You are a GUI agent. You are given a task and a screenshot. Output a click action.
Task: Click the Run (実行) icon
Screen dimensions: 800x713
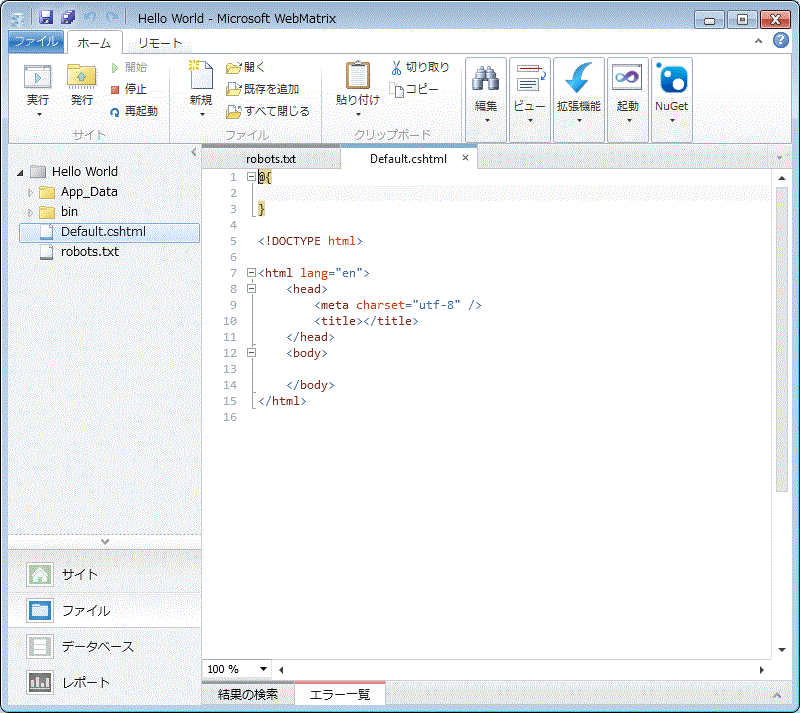(38, 77)
